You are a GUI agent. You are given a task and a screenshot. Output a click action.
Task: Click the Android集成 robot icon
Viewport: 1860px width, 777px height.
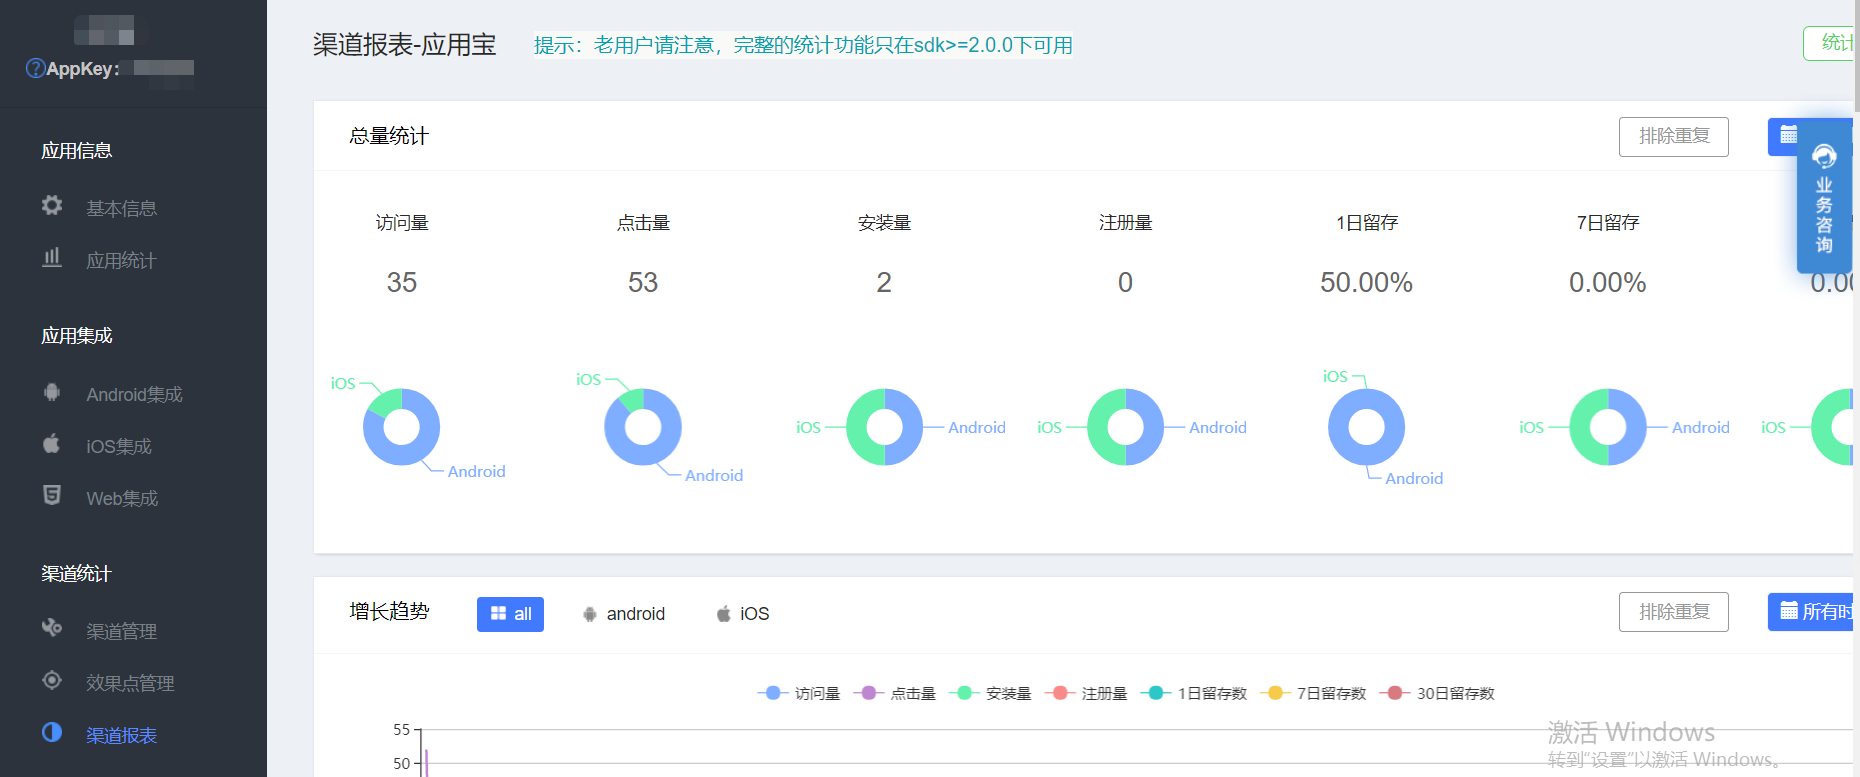coord(52,392)
